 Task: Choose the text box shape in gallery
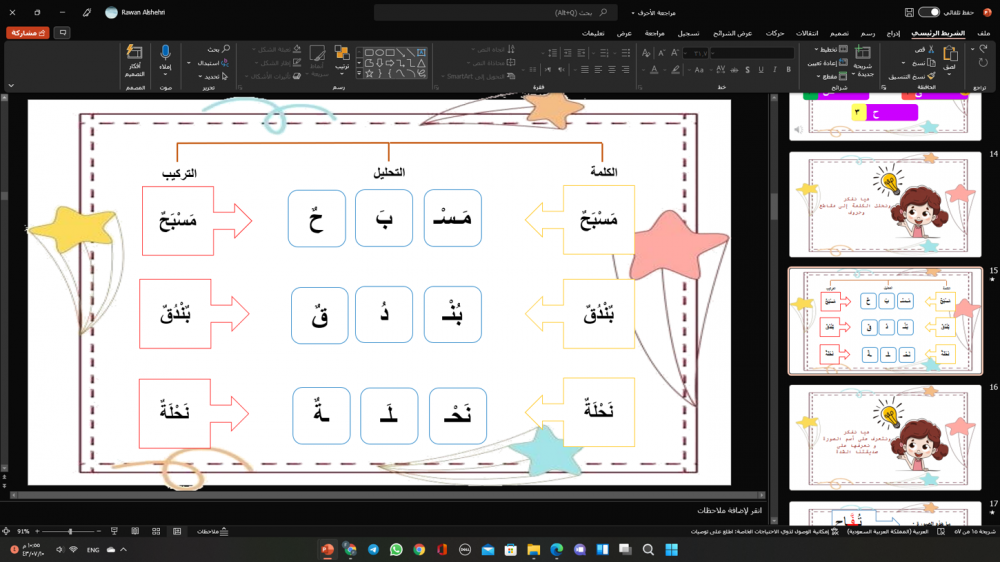click(x=421, y=52)
